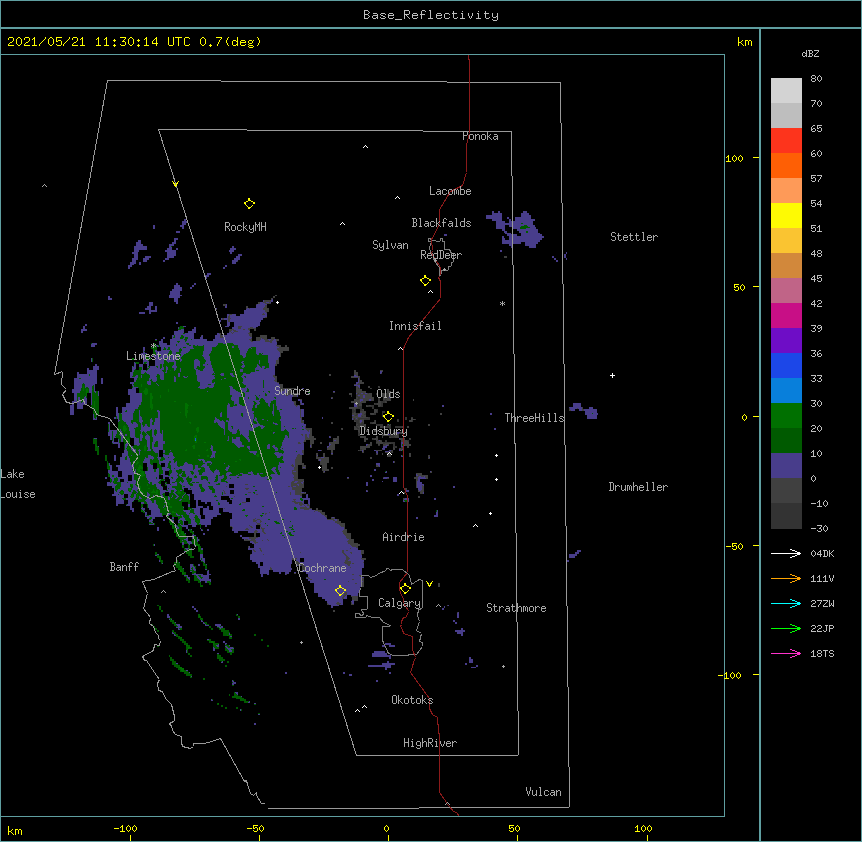Click the Sylvan town label
862x842 pixels.
390,245
